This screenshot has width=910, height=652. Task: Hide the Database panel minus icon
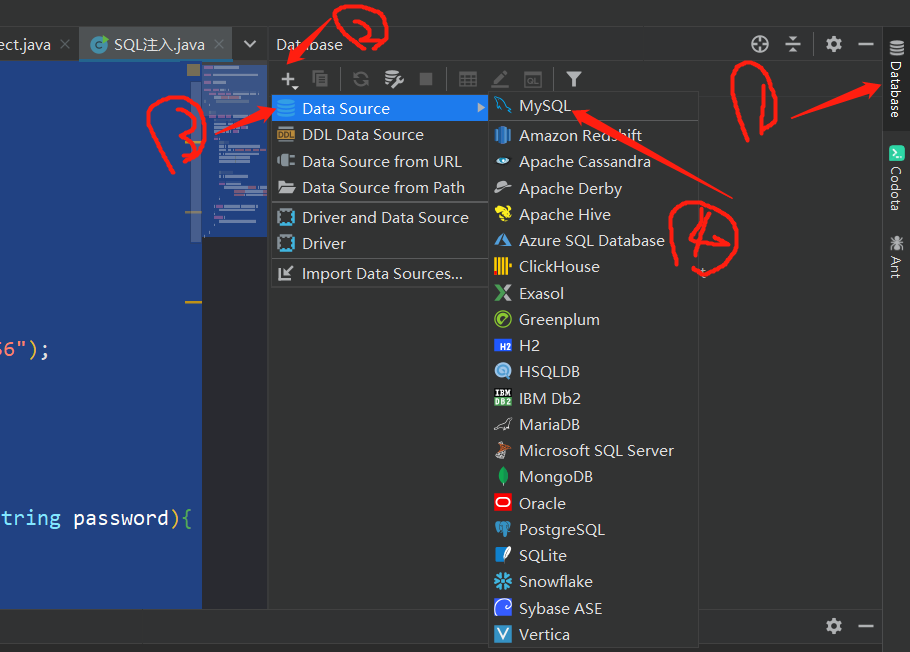click(x=866, y=44)
